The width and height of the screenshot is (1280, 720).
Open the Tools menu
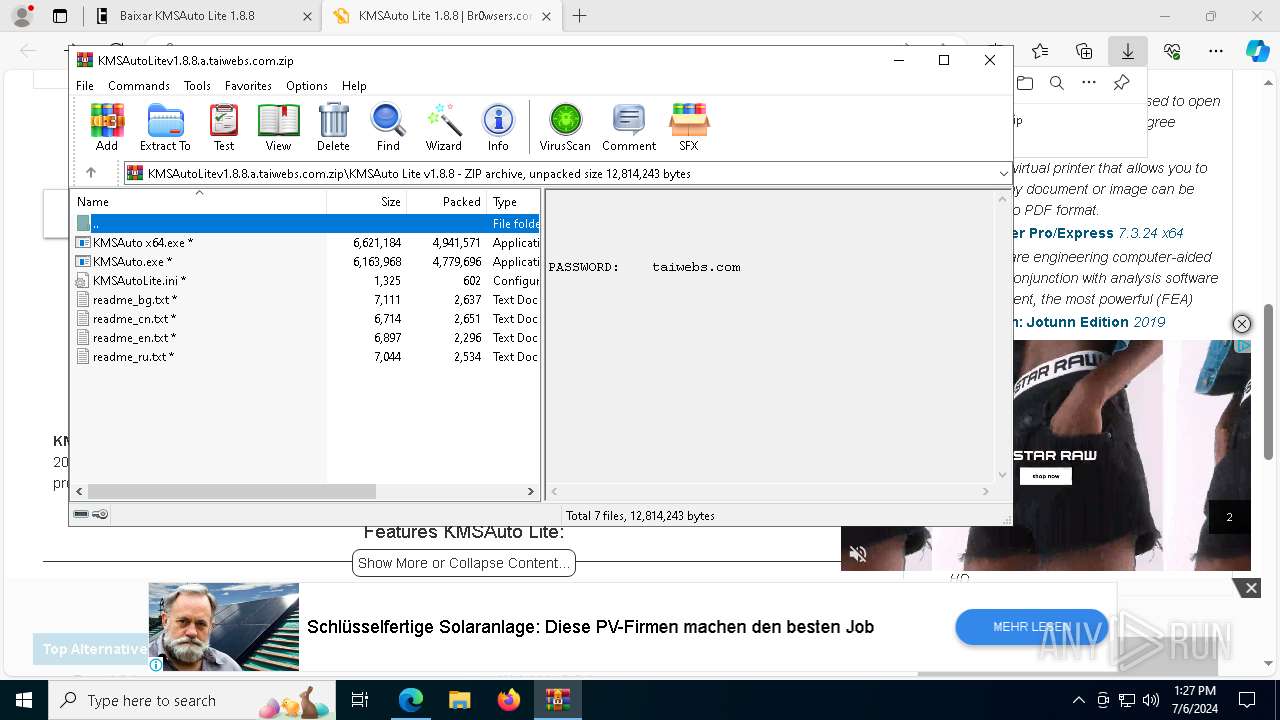(197, 86)
